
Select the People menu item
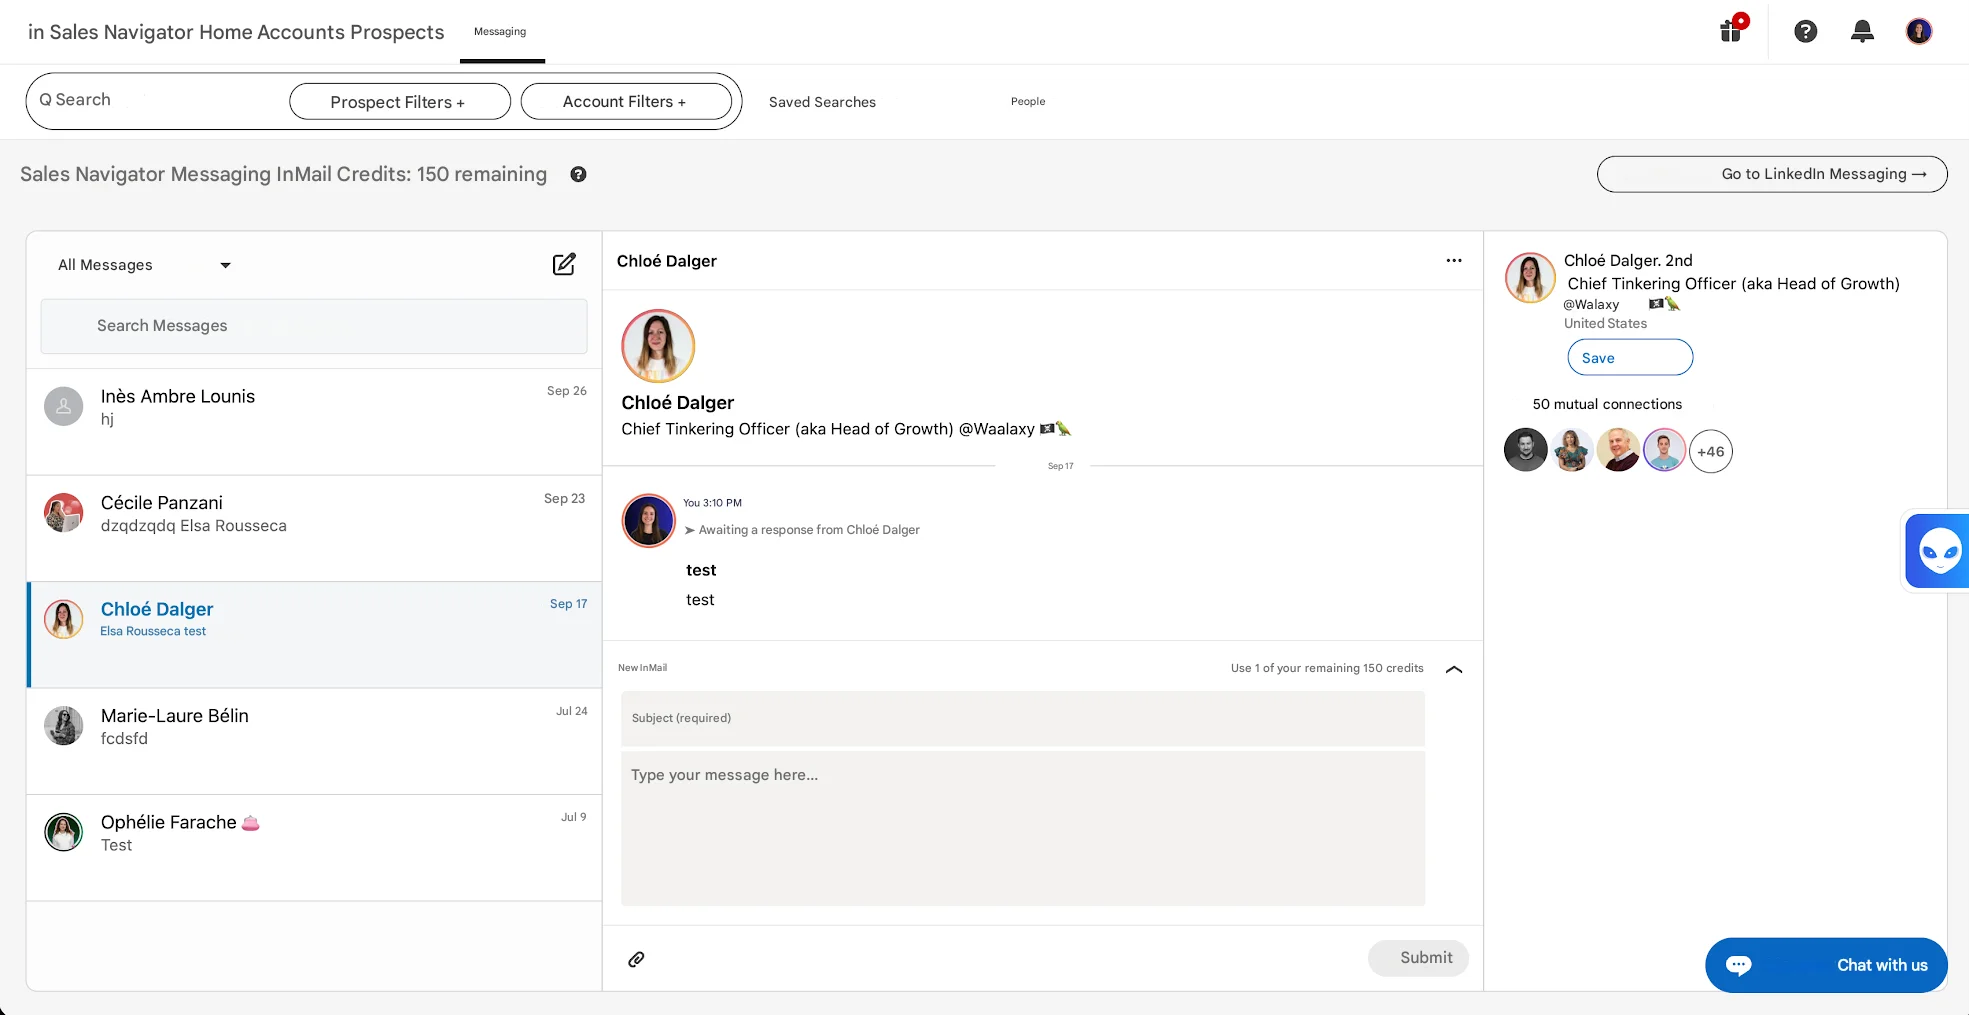(1028, 101)
